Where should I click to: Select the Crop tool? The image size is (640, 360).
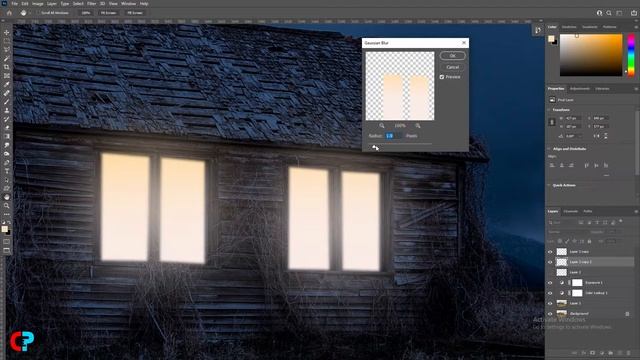point(7,67)
